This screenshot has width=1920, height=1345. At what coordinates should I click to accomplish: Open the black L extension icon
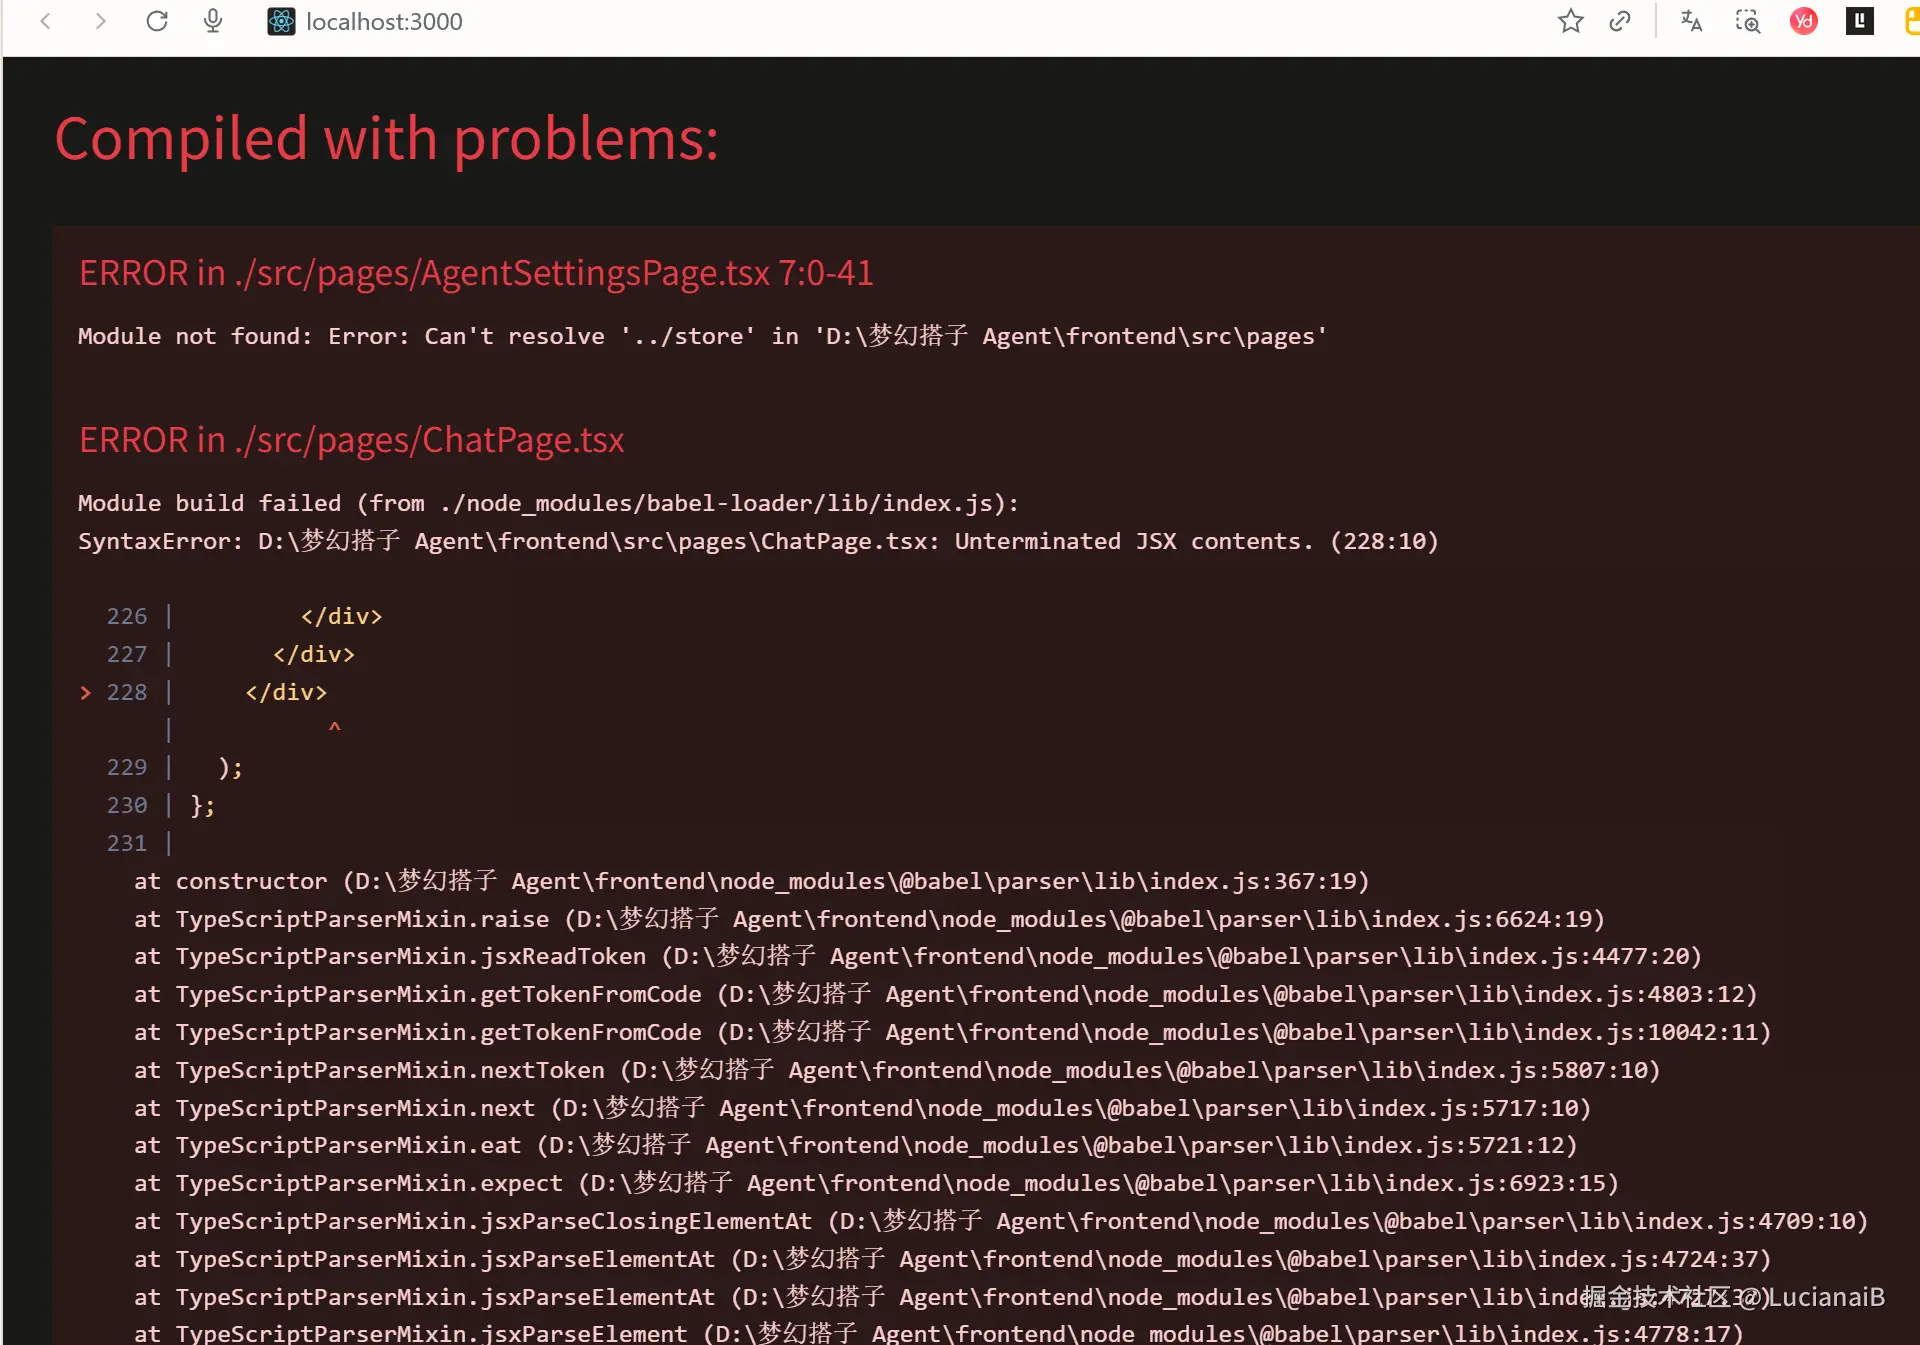[1859, 21]
